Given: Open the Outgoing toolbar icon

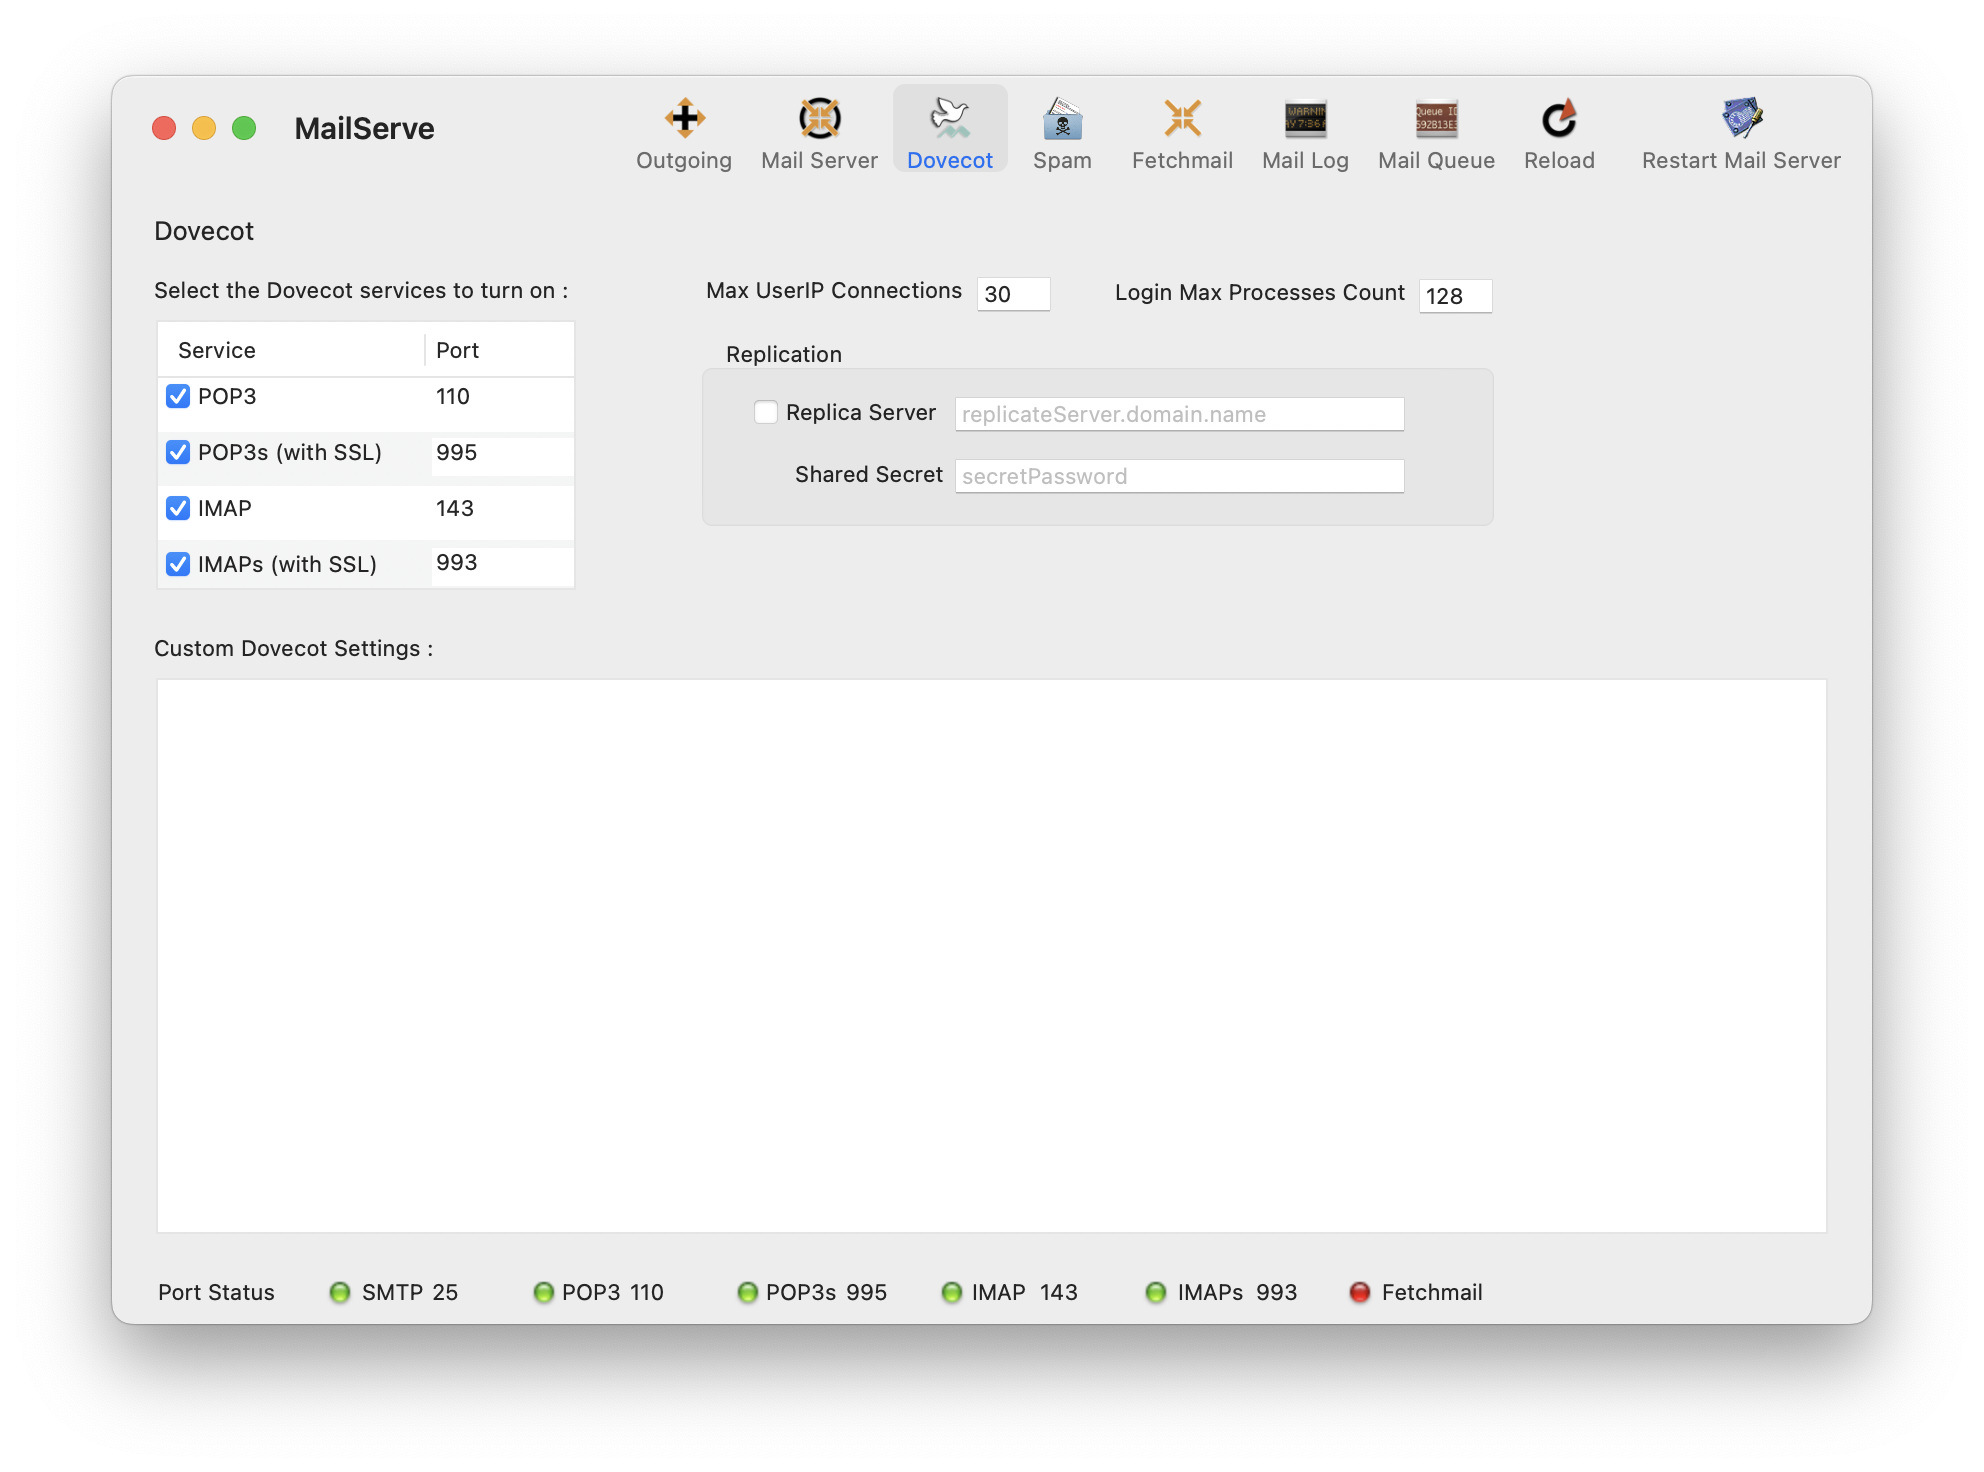Looking at the screenshot, I should tap(684, 120).
